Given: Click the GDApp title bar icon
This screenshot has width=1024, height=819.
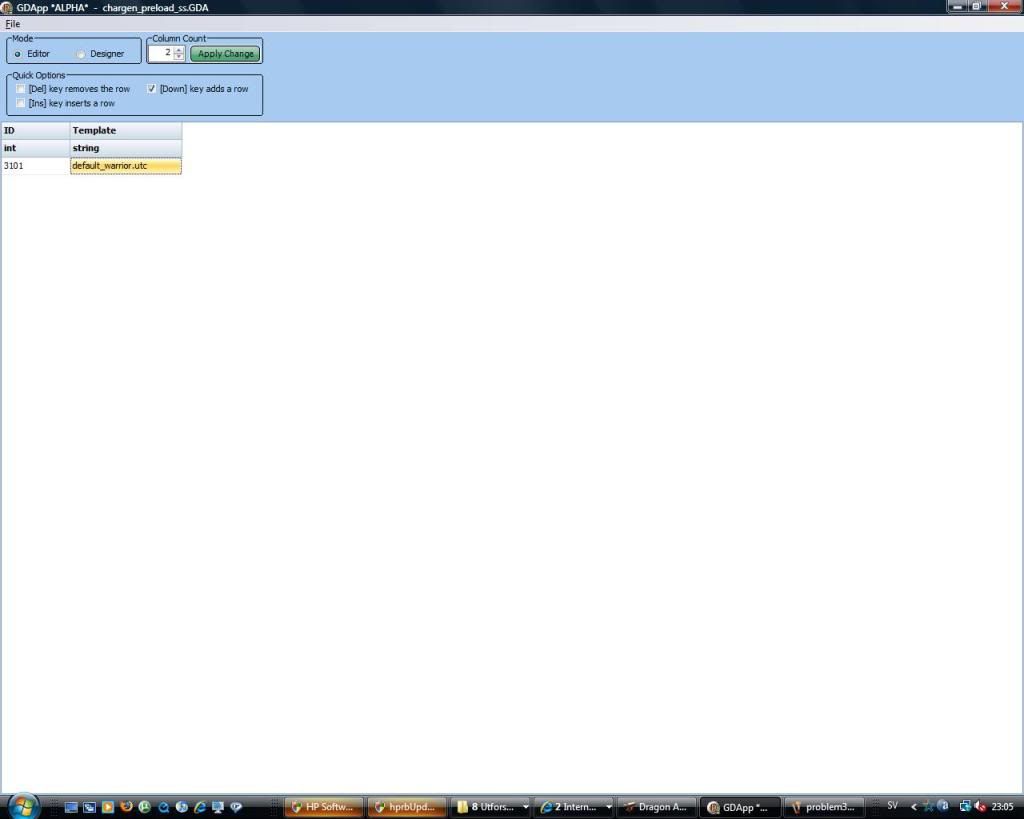Looking at the screenshot, I should click(7, 7).
